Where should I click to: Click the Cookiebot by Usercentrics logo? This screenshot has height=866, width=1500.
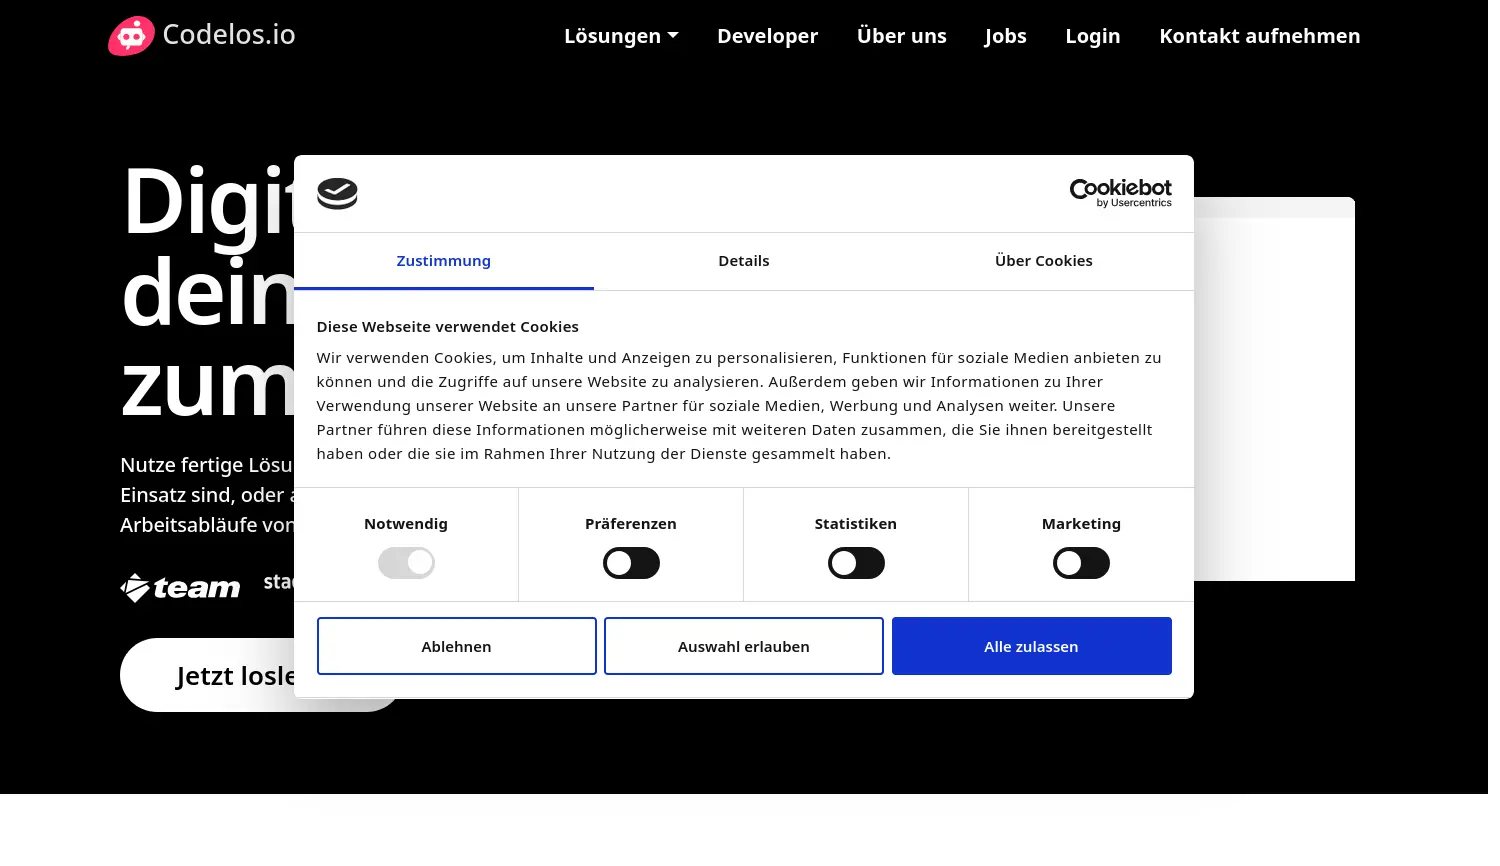[x=1120, y=193]
